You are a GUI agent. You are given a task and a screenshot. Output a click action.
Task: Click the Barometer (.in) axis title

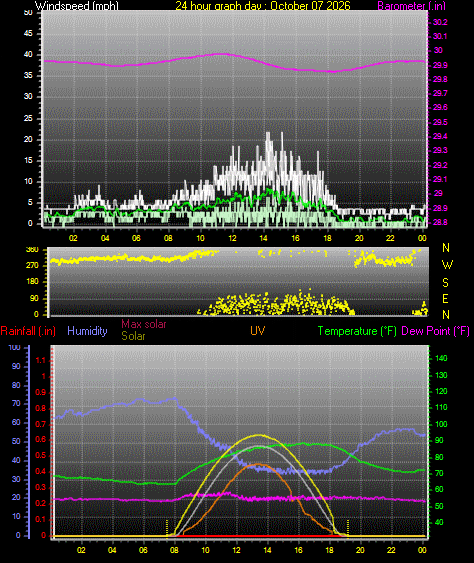coord(412,5)
